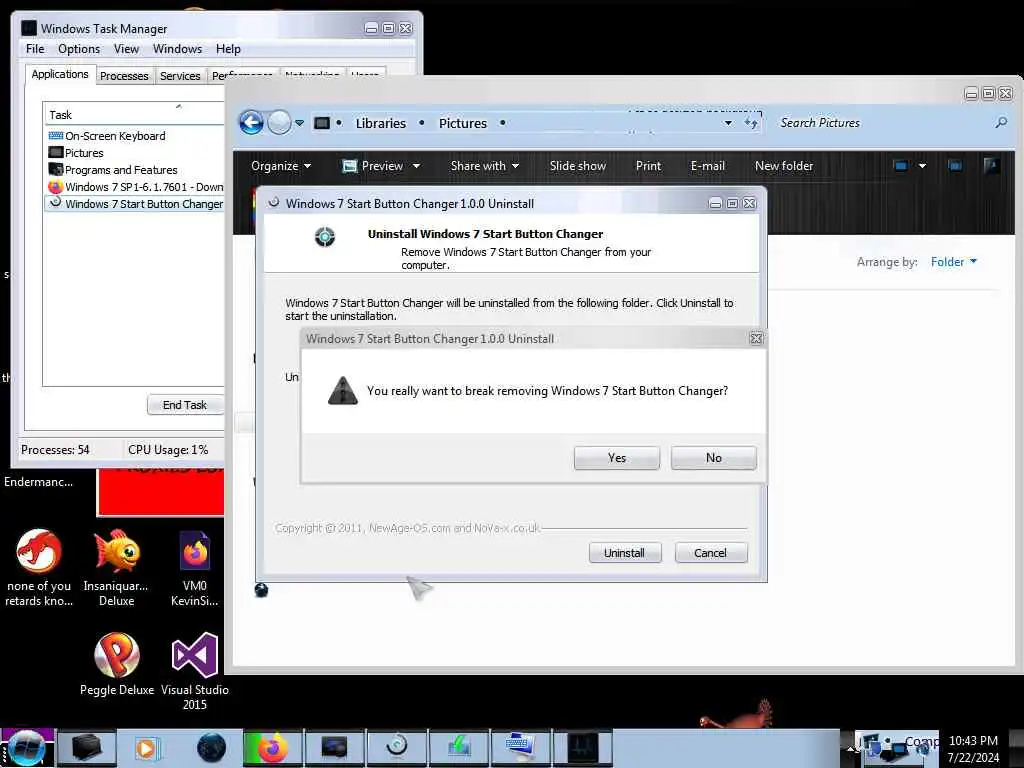
Task: Click the Preview toolbar button
Action: point(374,166)
